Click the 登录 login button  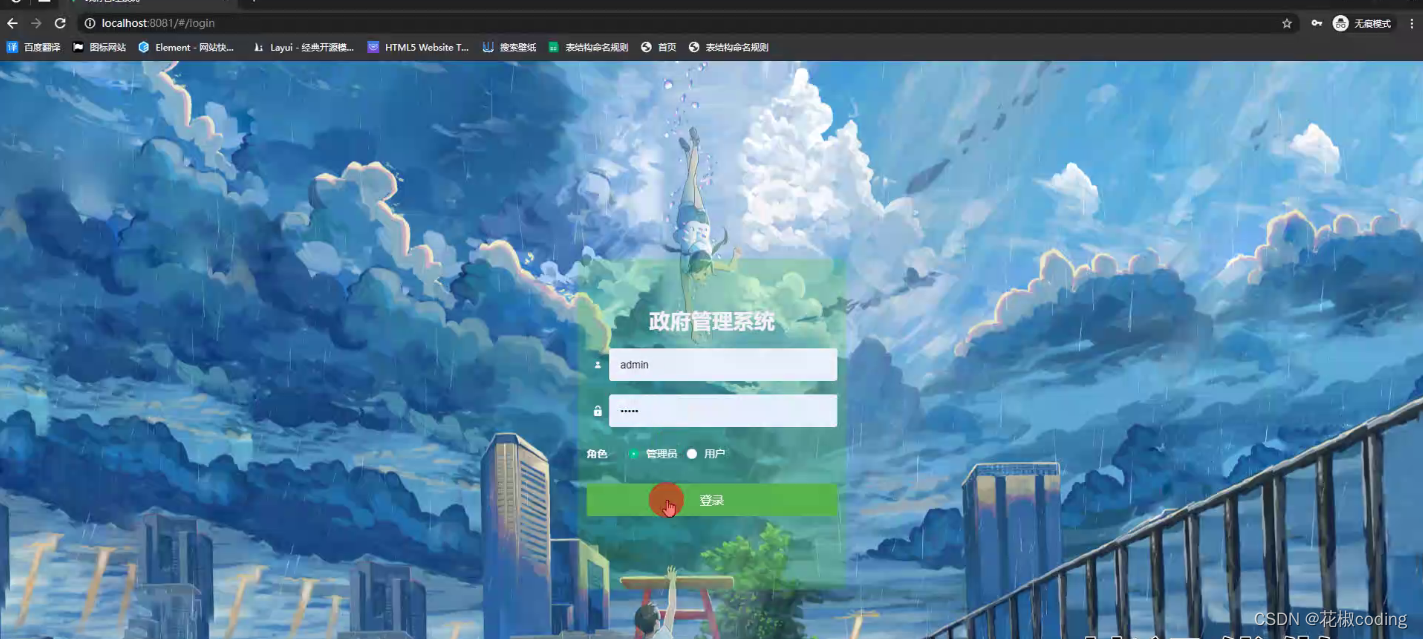(712, 499)
